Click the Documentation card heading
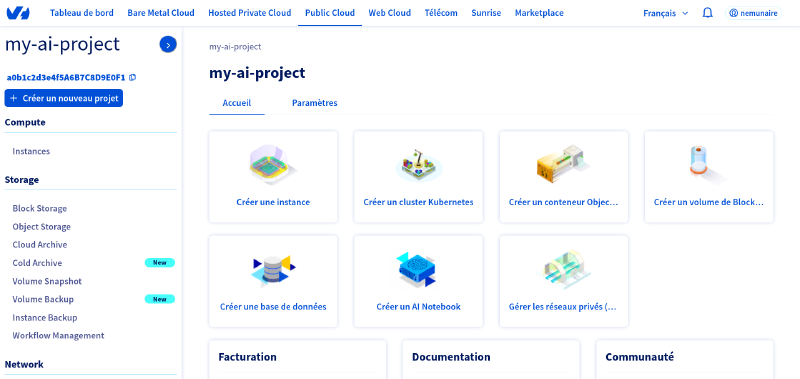The image size is (800, 379). [x=451, y=357]
